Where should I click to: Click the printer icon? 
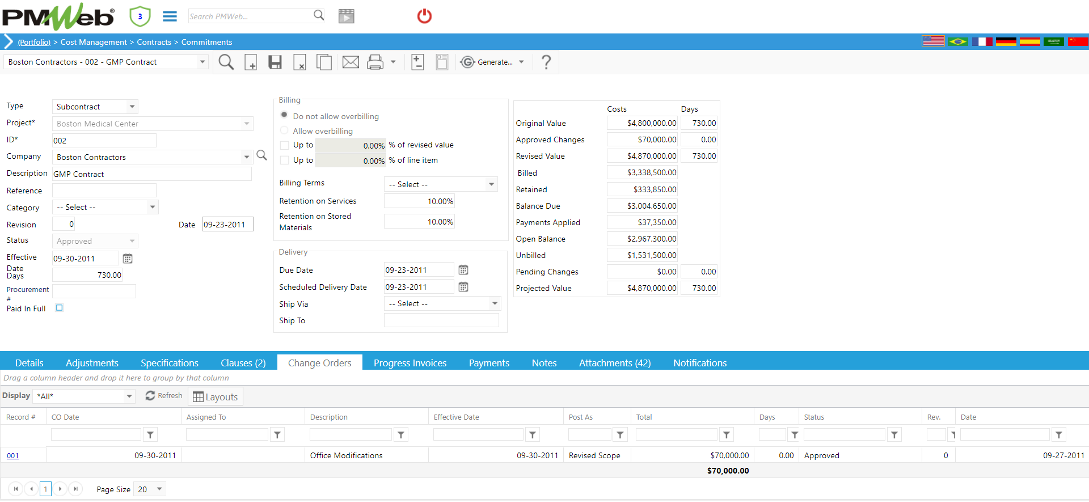point(375,62)
